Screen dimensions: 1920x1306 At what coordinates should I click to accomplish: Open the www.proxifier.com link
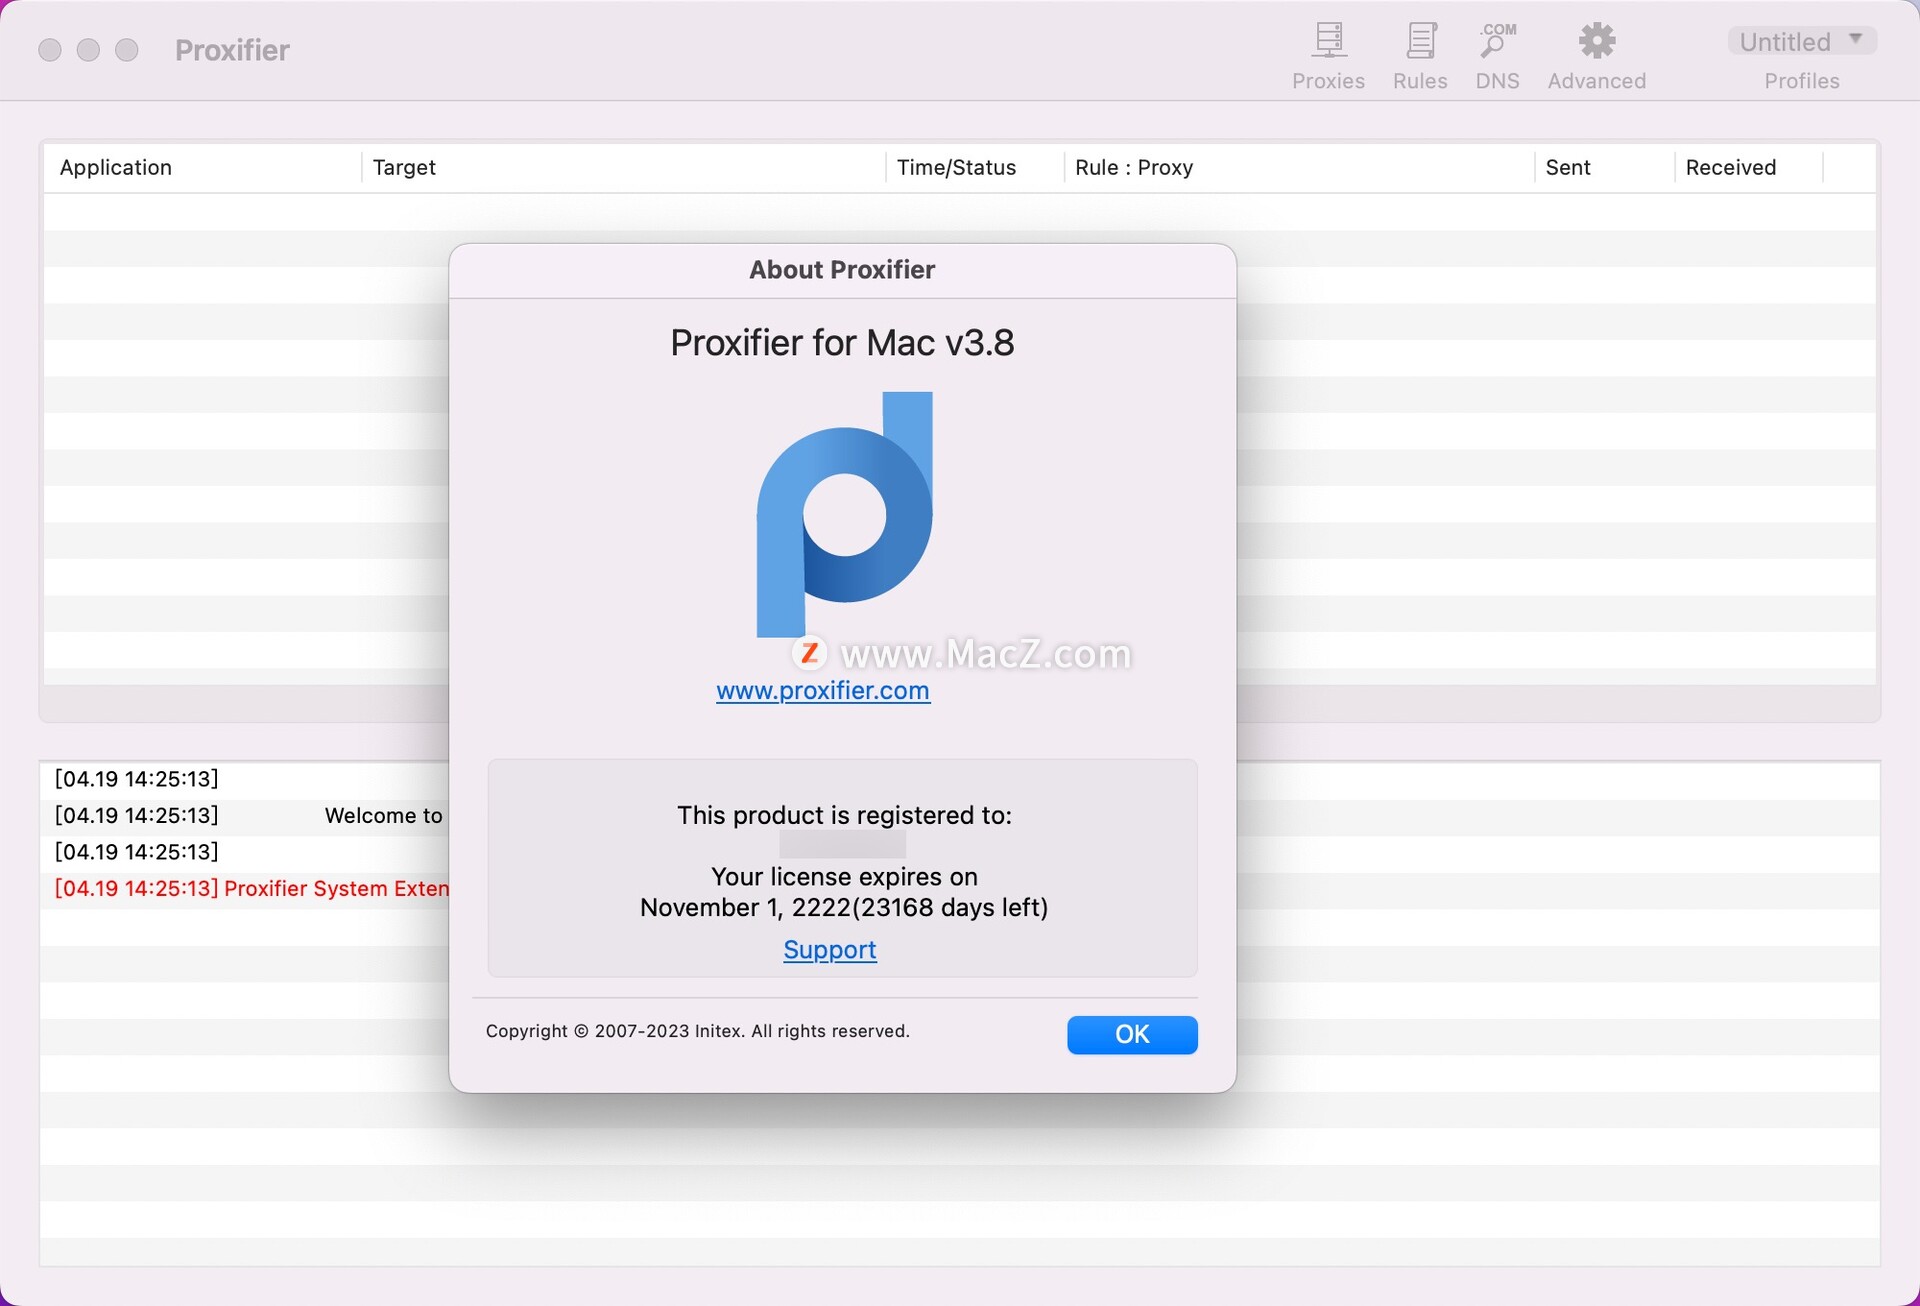point(823,690)
